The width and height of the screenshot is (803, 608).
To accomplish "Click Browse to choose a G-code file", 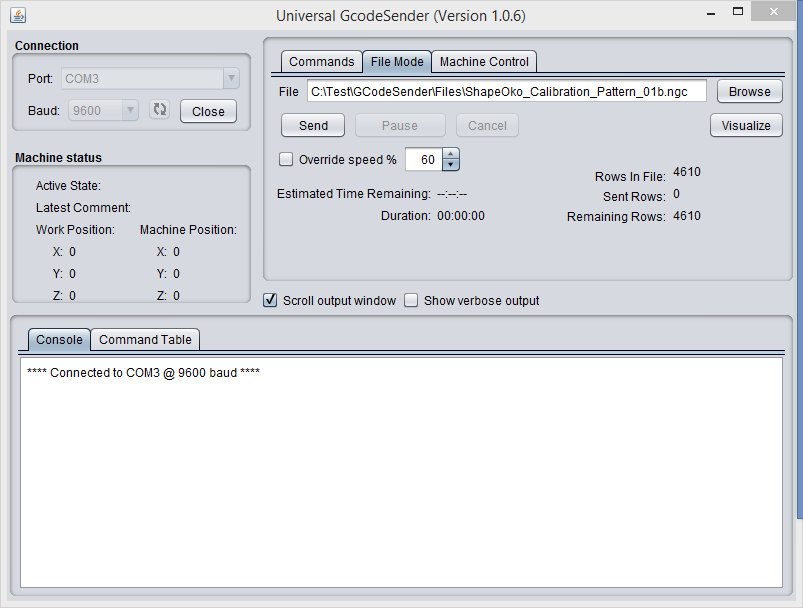I will (x=749, y=91).
